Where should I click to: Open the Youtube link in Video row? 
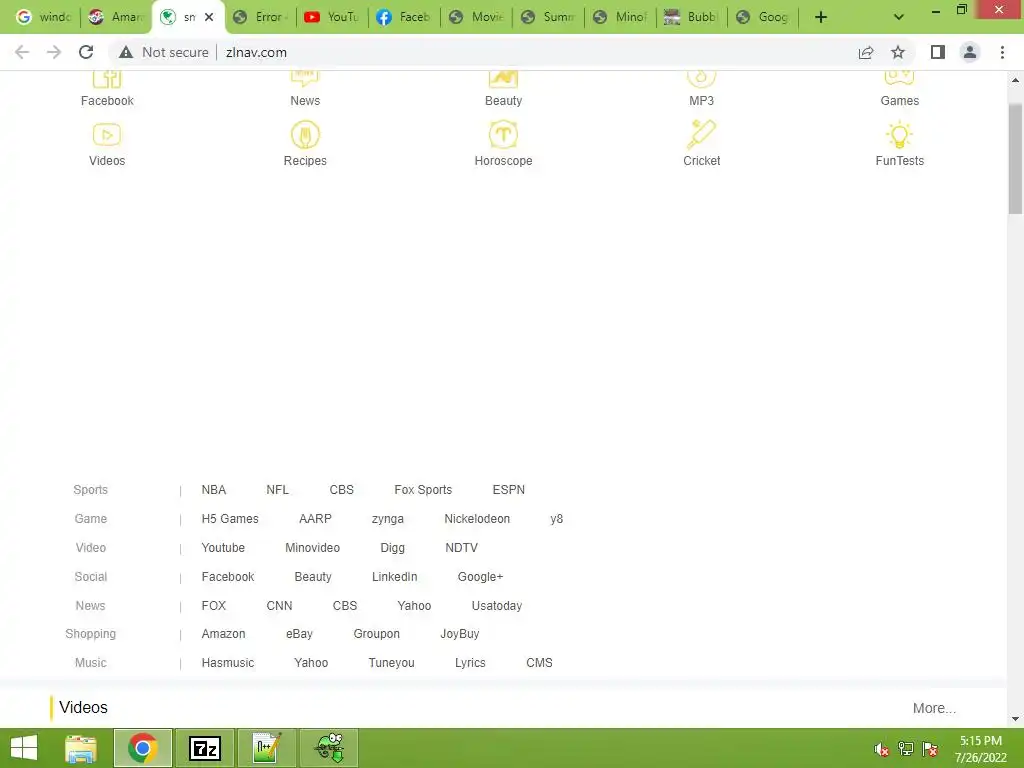point(223,548)
